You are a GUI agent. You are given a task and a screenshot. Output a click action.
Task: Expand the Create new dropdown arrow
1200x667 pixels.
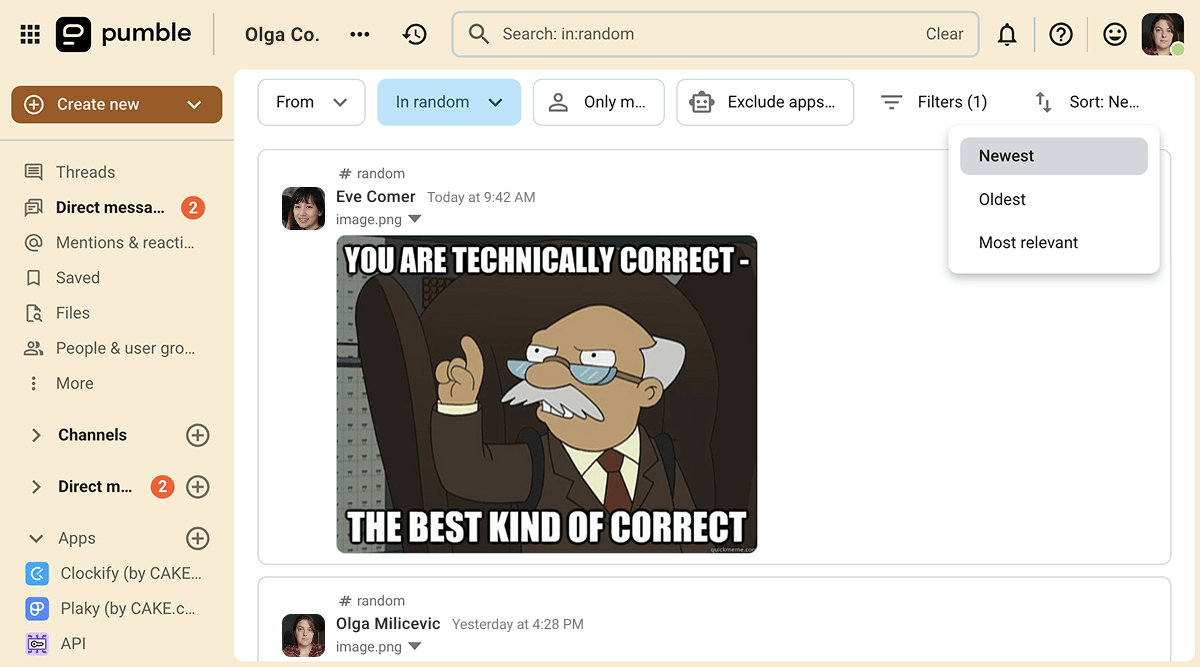click(194, 105)
